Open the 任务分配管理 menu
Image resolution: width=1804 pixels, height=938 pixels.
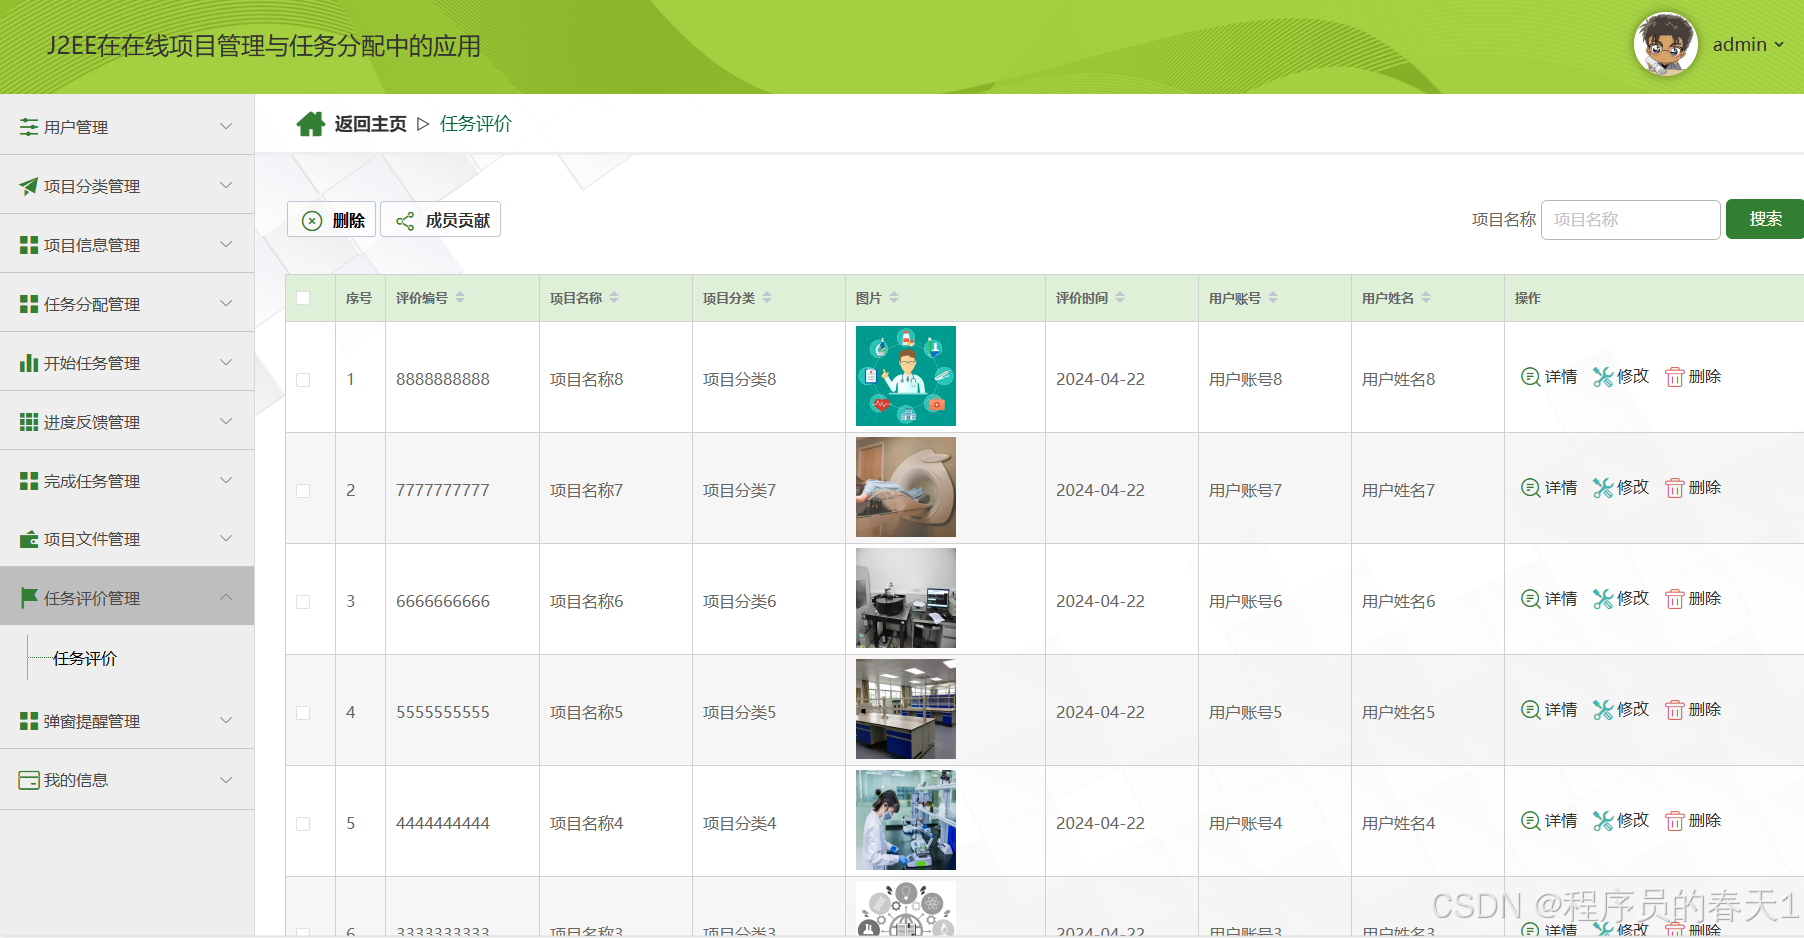point(127,303)
